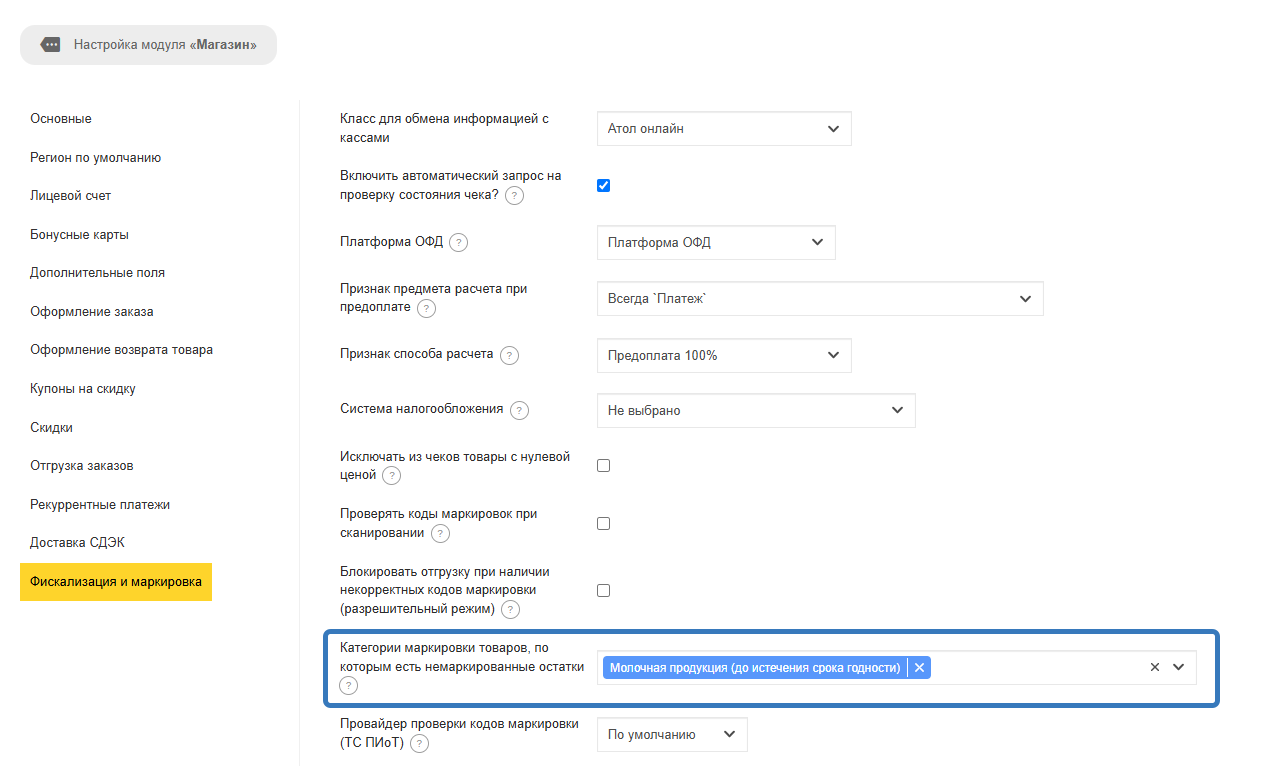The image size is (1264, 766).
Task: Switch to the Основные settings section
Action: click(x=61, y=119)
